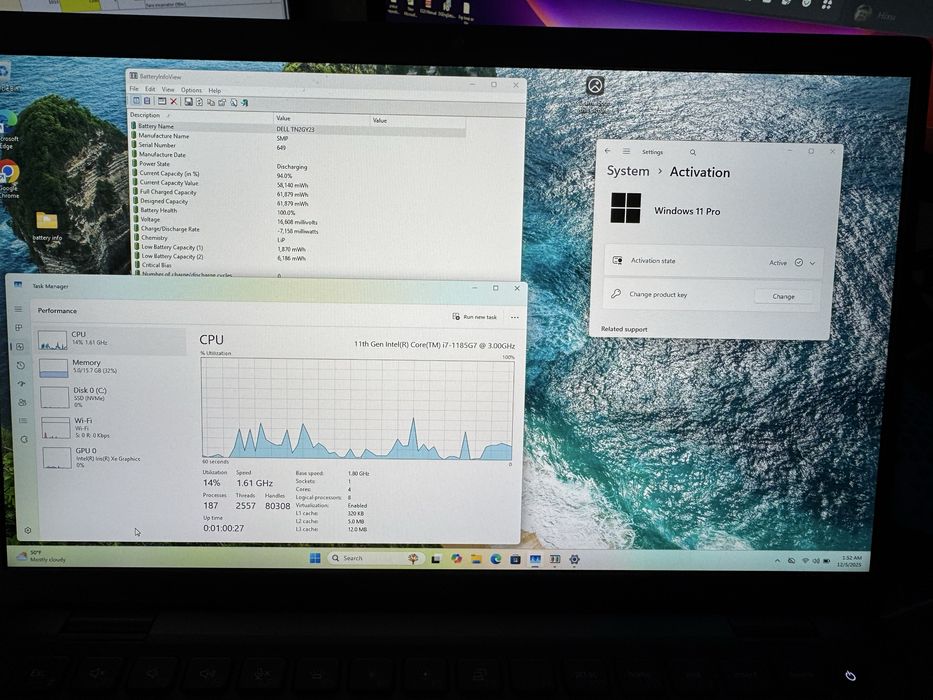
Task: Open Task Manager hamburger navigation menu
Action: 18,309
